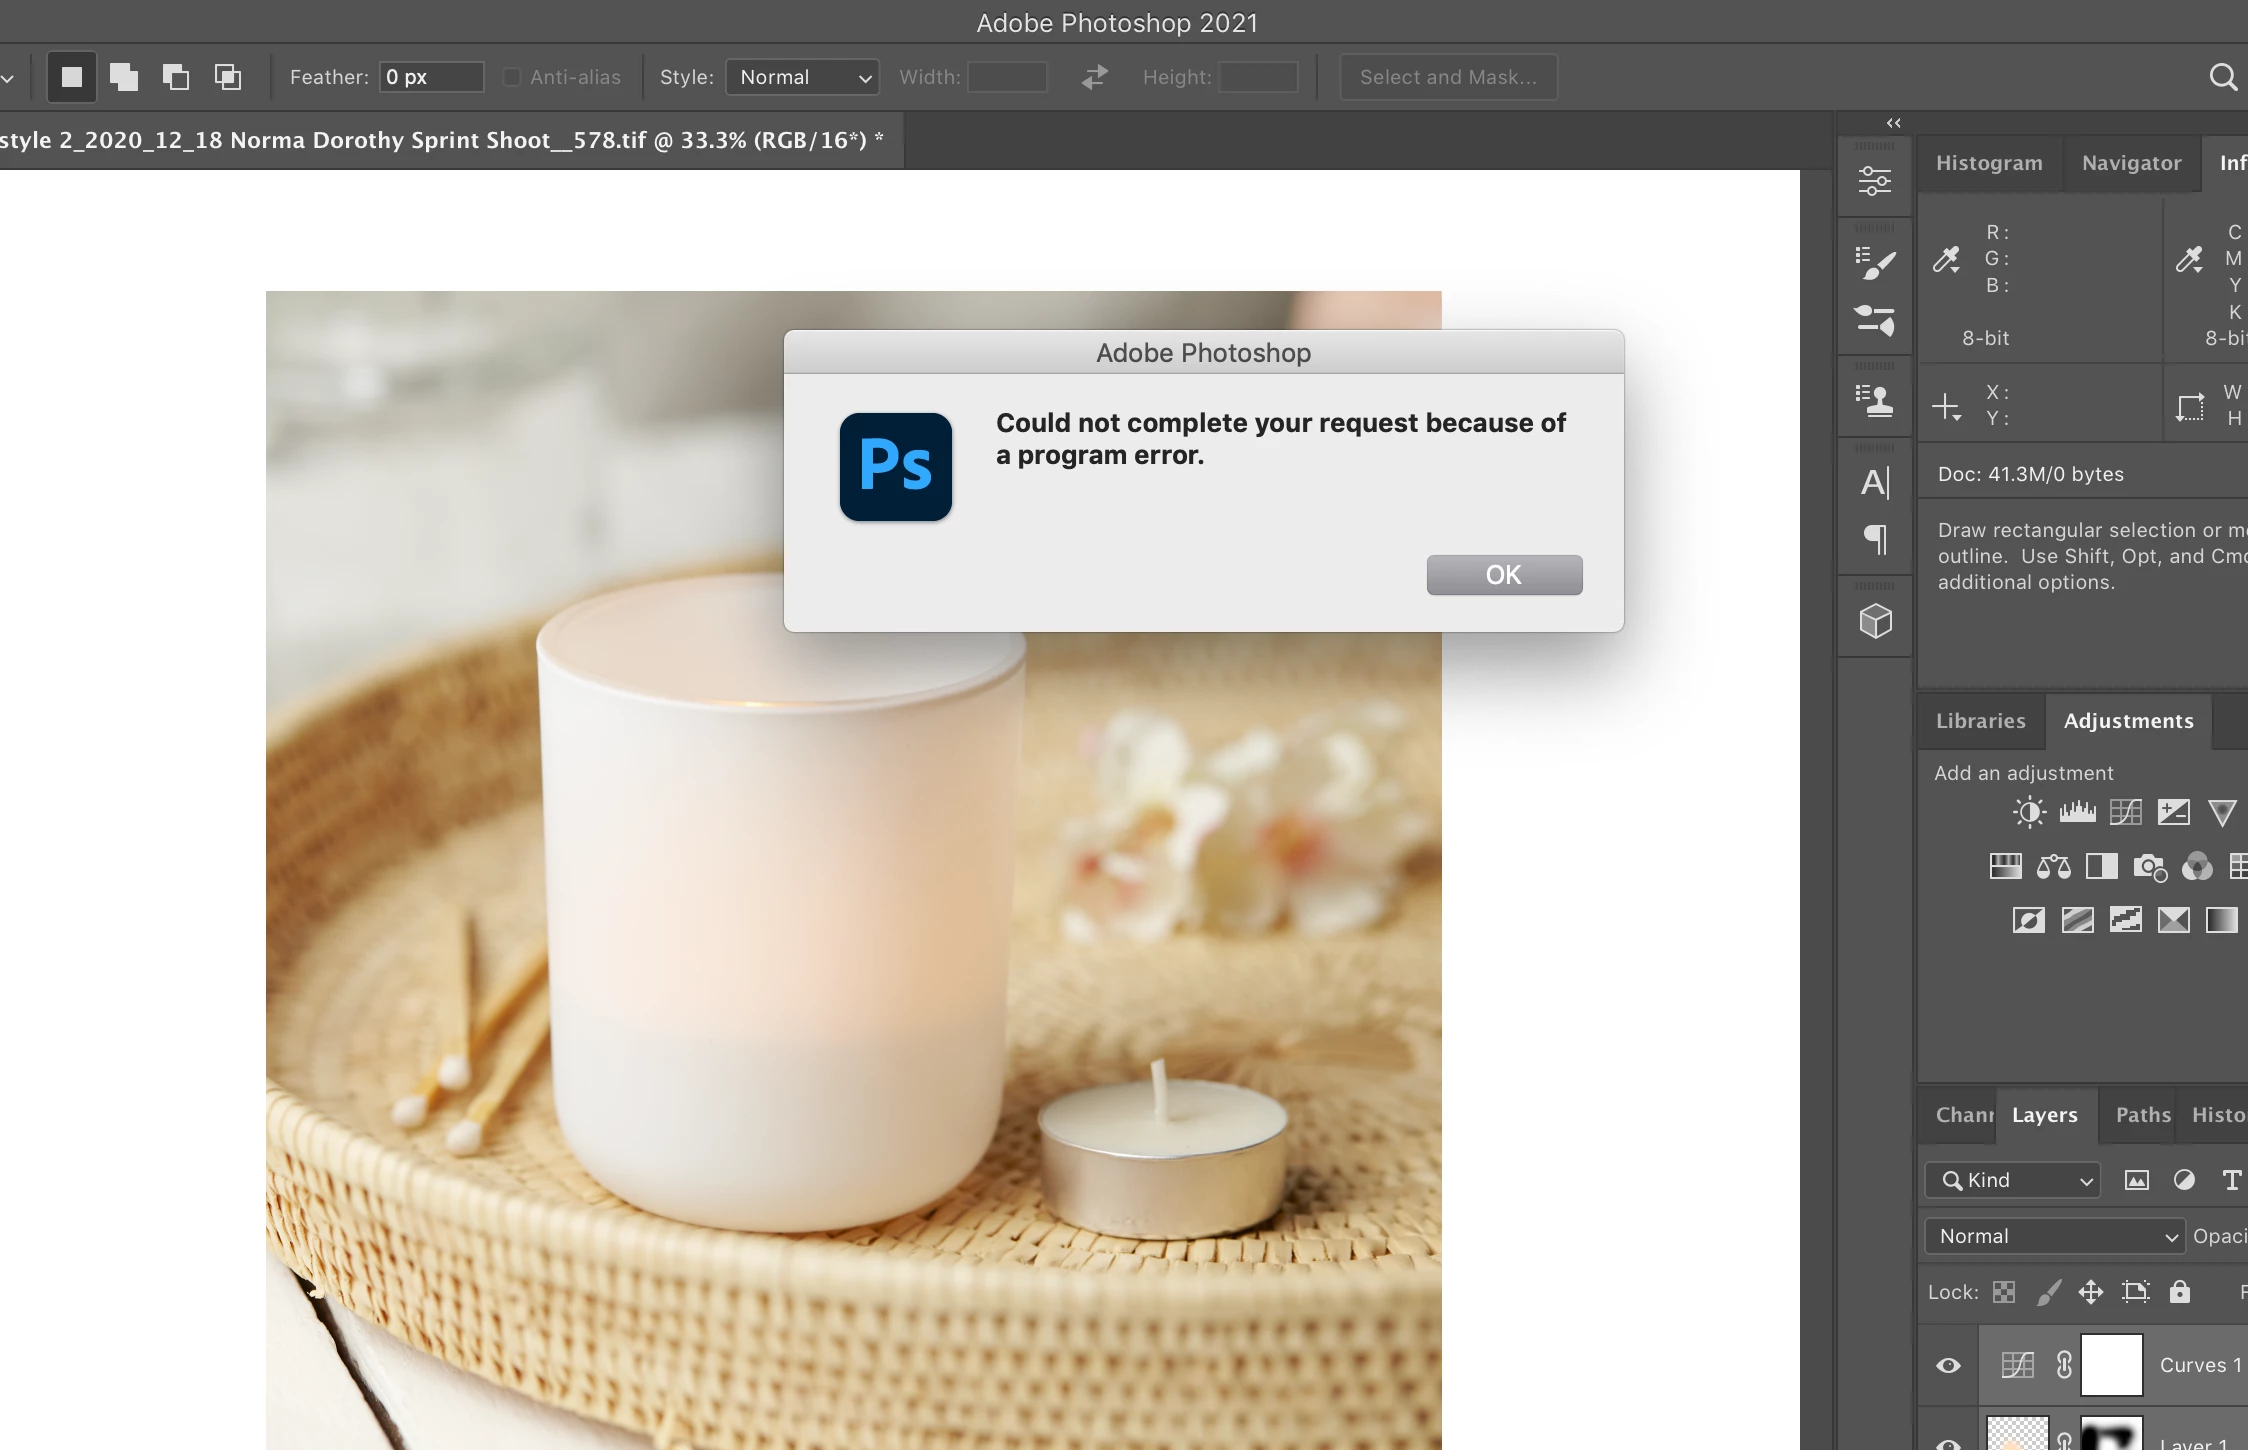Viewport: 2248px width, 1450px height.
Task: Toggle the Anti-alias checkbox
Action: pos(512,77)
